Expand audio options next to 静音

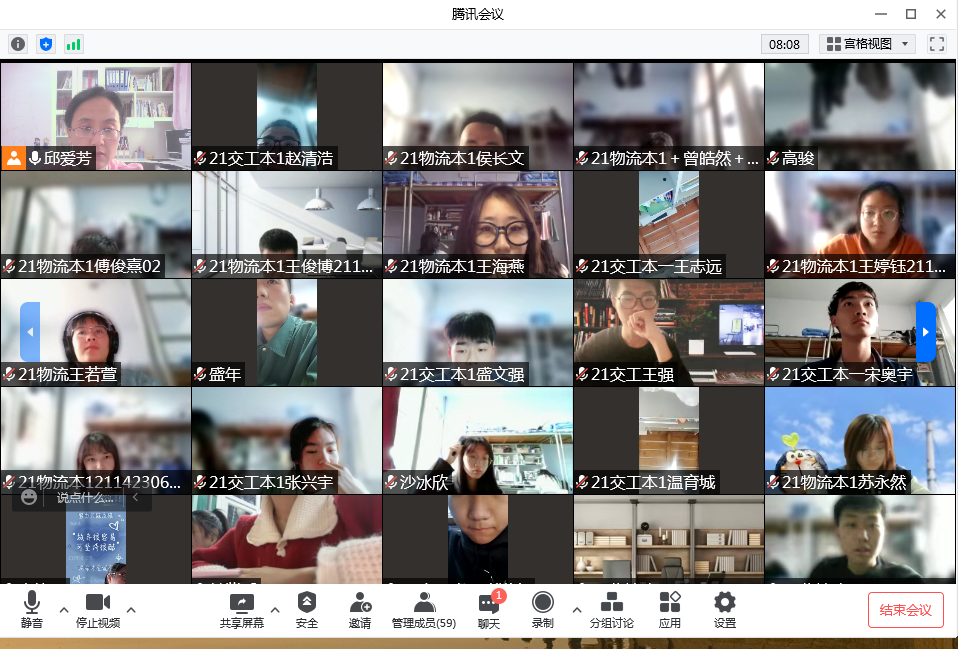pos(64,610)
